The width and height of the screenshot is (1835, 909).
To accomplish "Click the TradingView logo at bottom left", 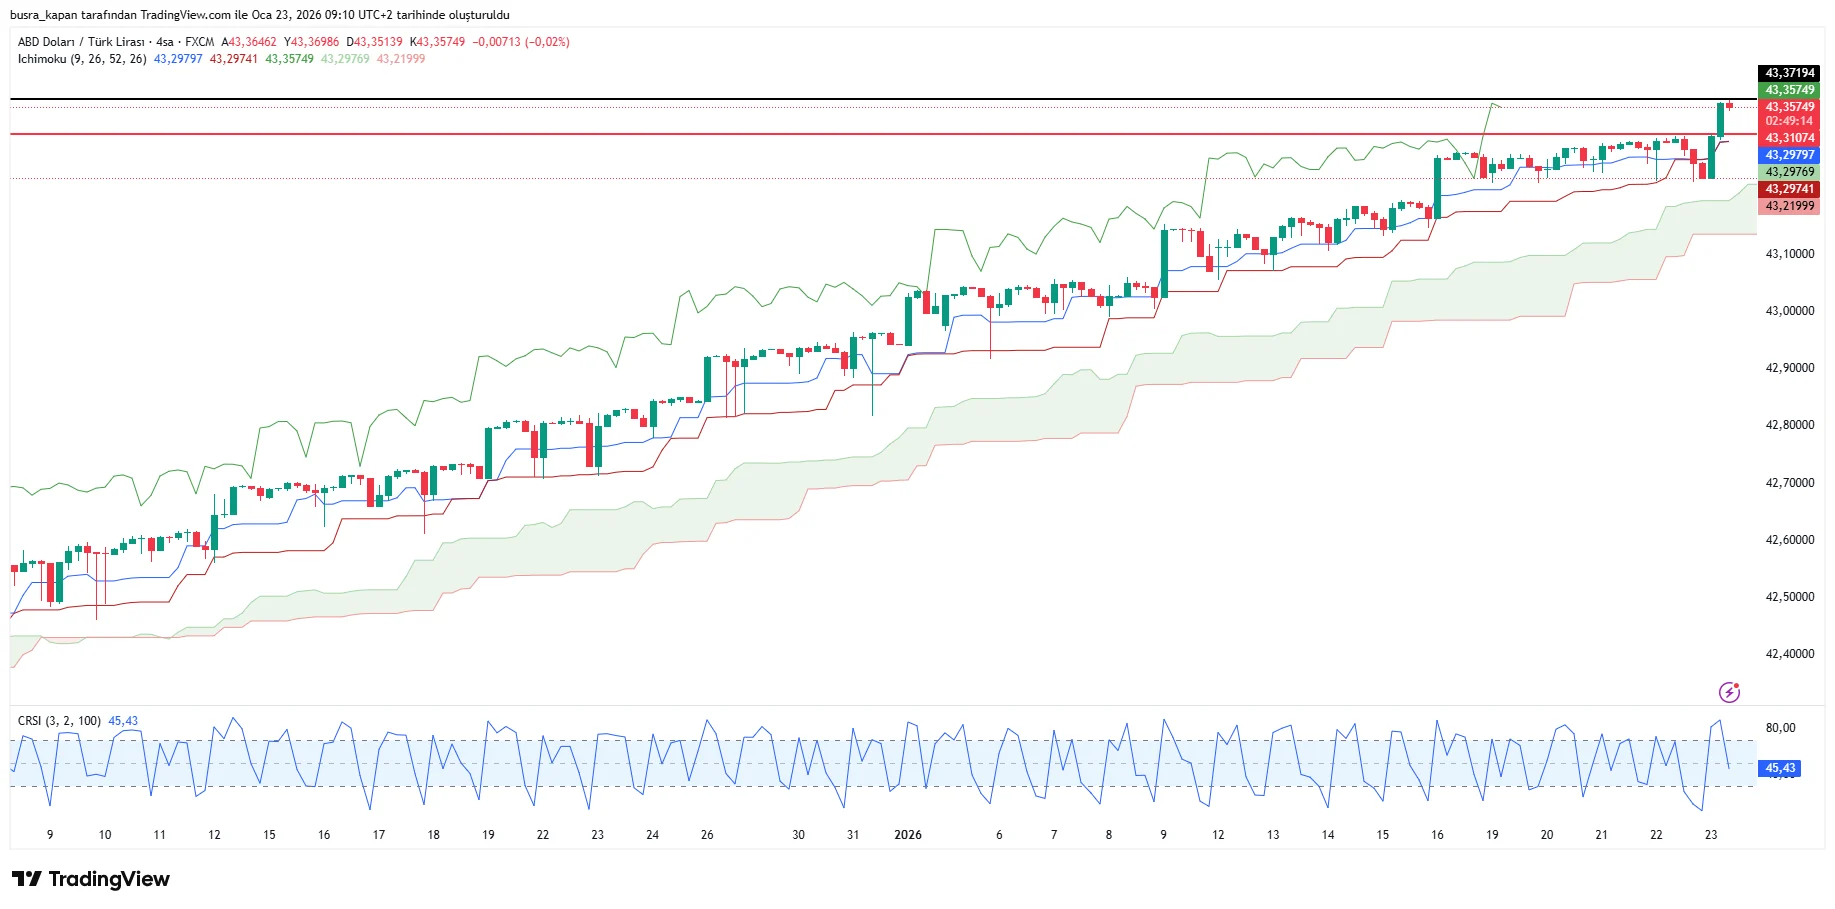I will [x=91, y=879].
